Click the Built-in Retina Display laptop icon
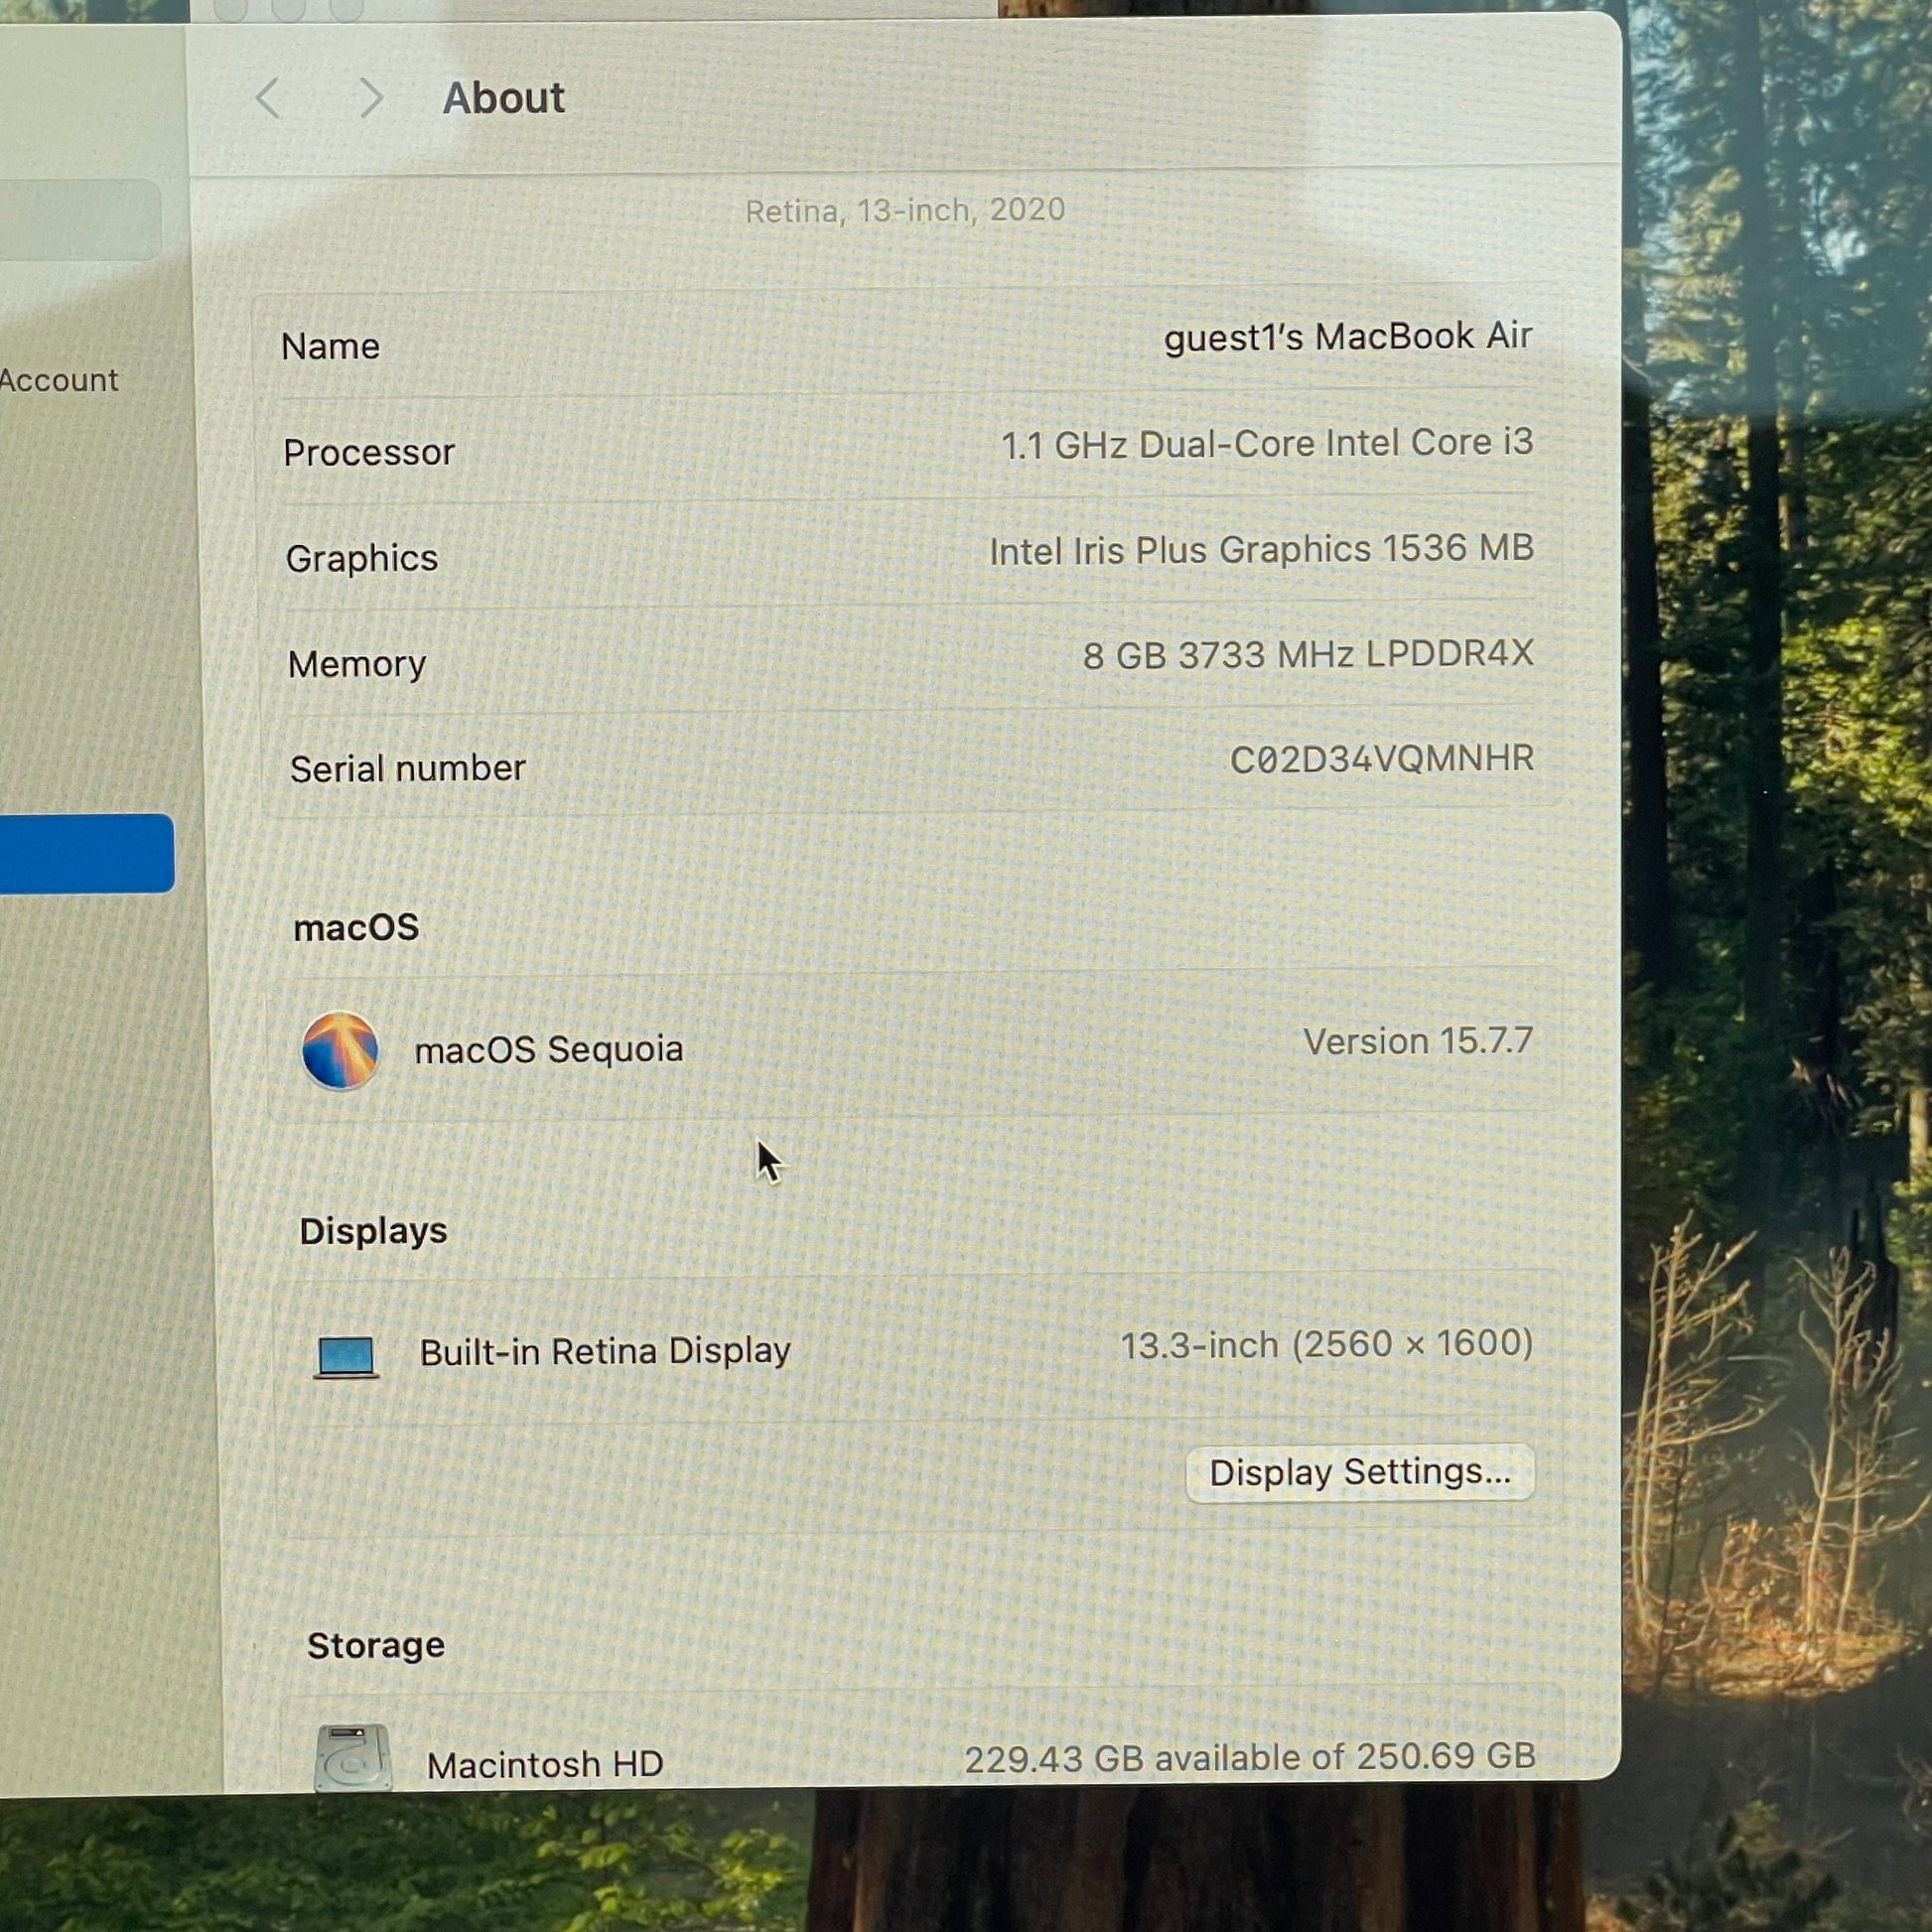The image size is (1932, 1932). [346, 1357]
